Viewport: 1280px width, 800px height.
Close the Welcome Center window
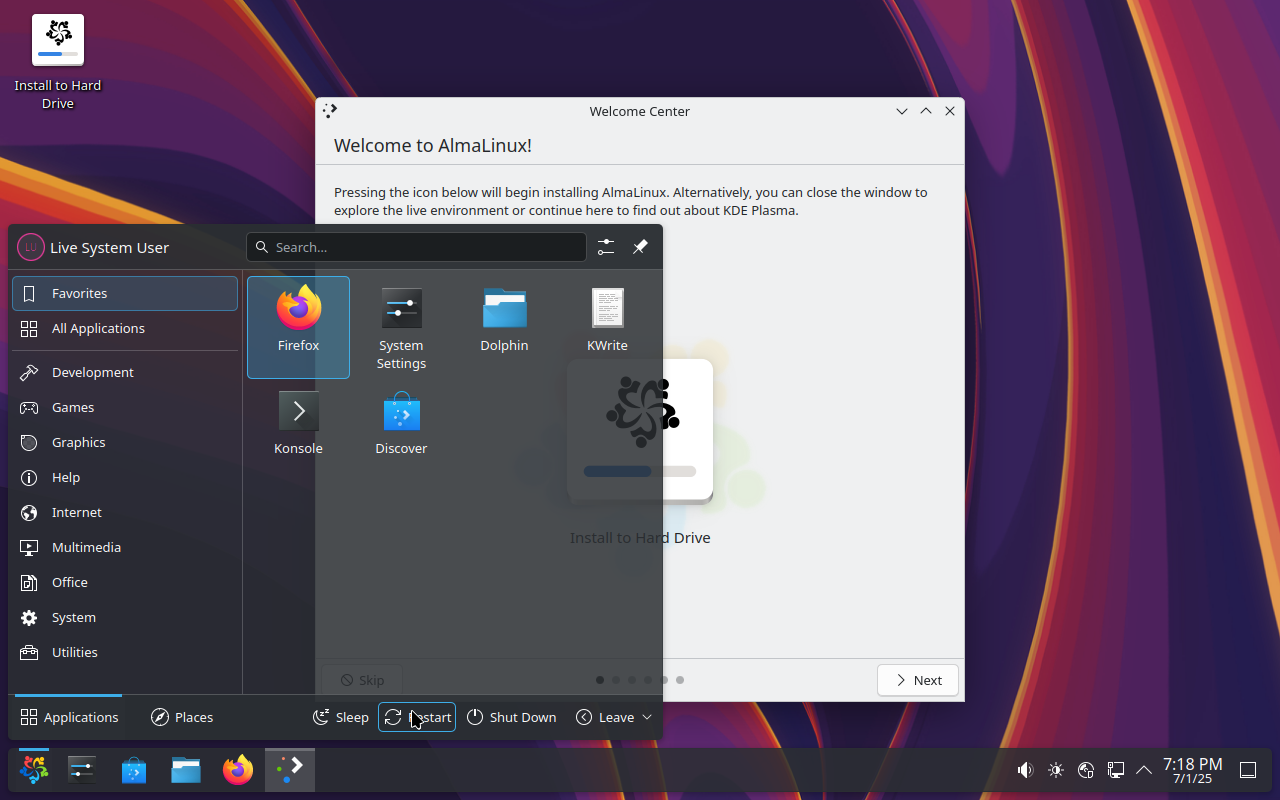950,111
